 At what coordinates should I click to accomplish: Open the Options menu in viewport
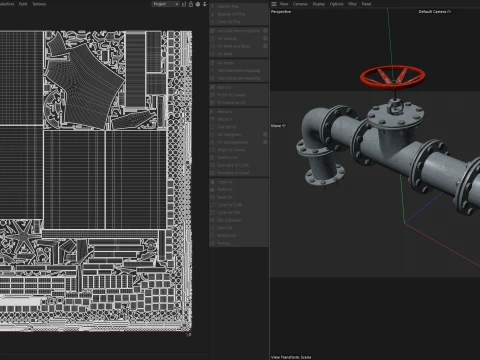(x=336, y=4)
